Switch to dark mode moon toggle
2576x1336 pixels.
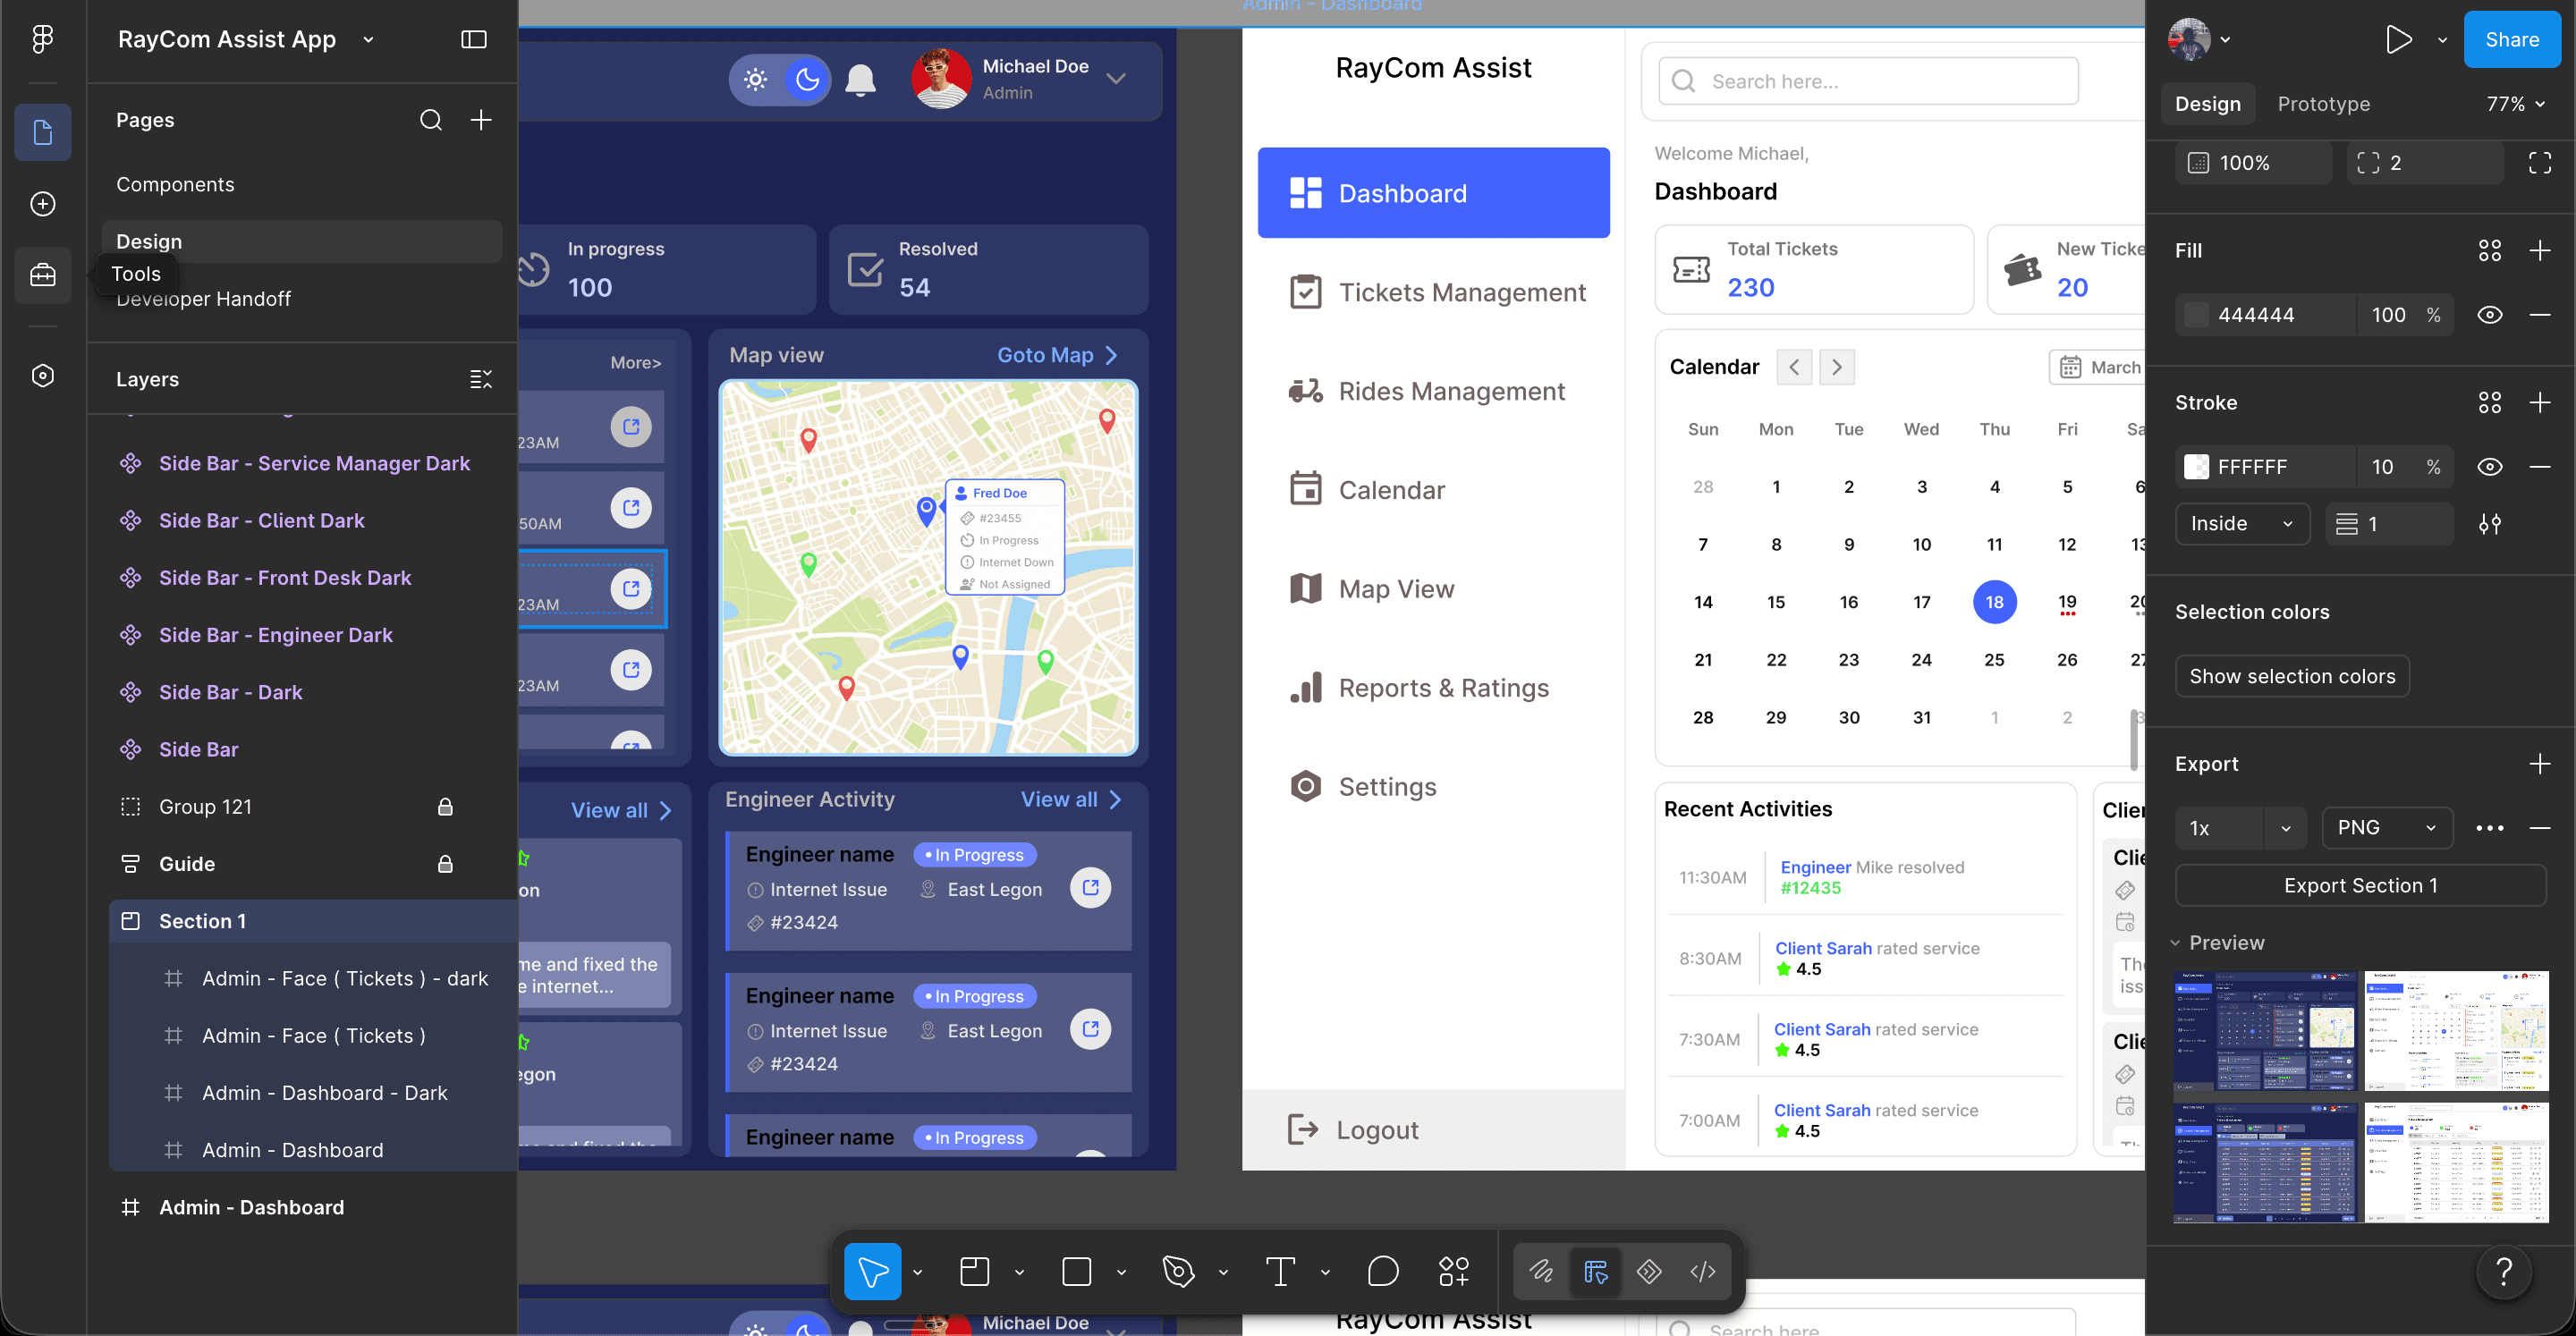[x=807, y=79]
